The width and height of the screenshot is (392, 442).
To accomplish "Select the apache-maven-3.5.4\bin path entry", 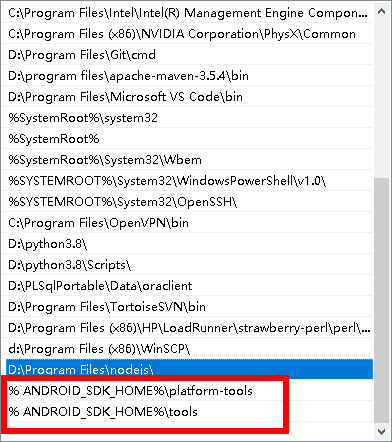I will point(188,76).
